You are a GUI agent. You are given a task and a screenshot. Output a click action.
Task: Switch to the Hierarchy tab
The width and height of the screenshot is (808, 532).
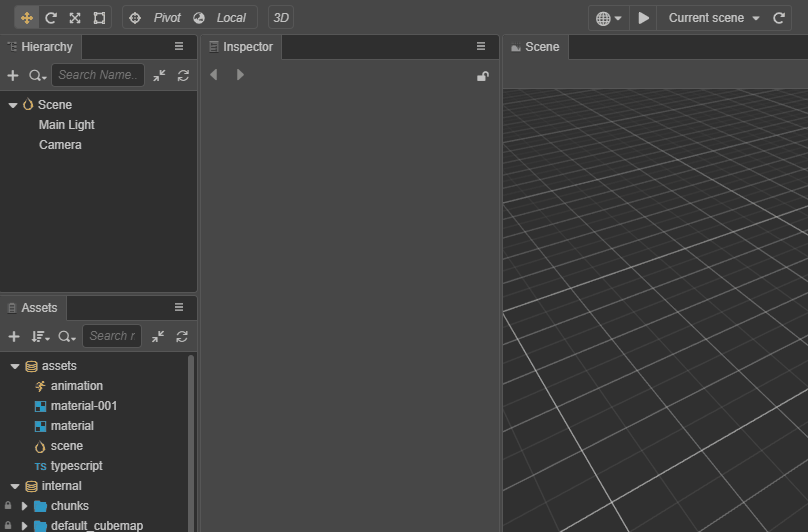click(x=41, y=47)
